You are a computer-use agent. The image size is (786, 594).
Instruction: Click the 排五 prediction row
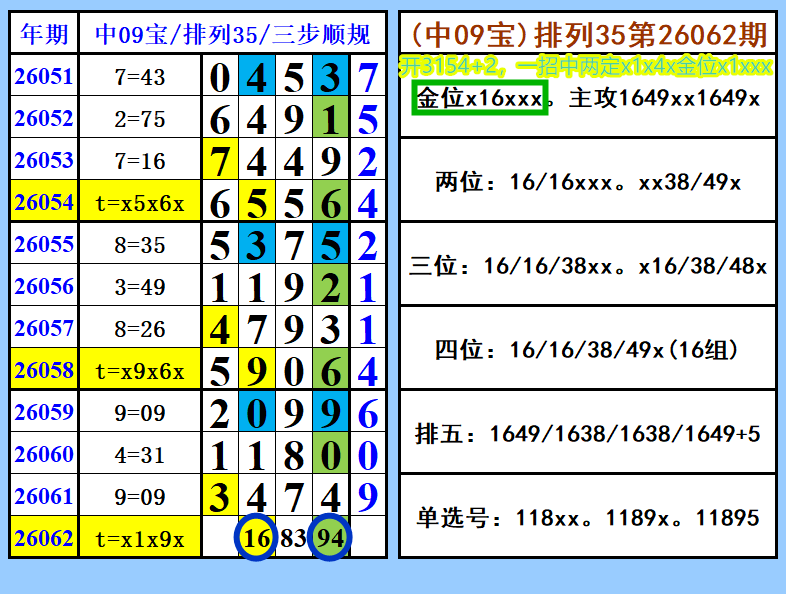tap(588, 433)
